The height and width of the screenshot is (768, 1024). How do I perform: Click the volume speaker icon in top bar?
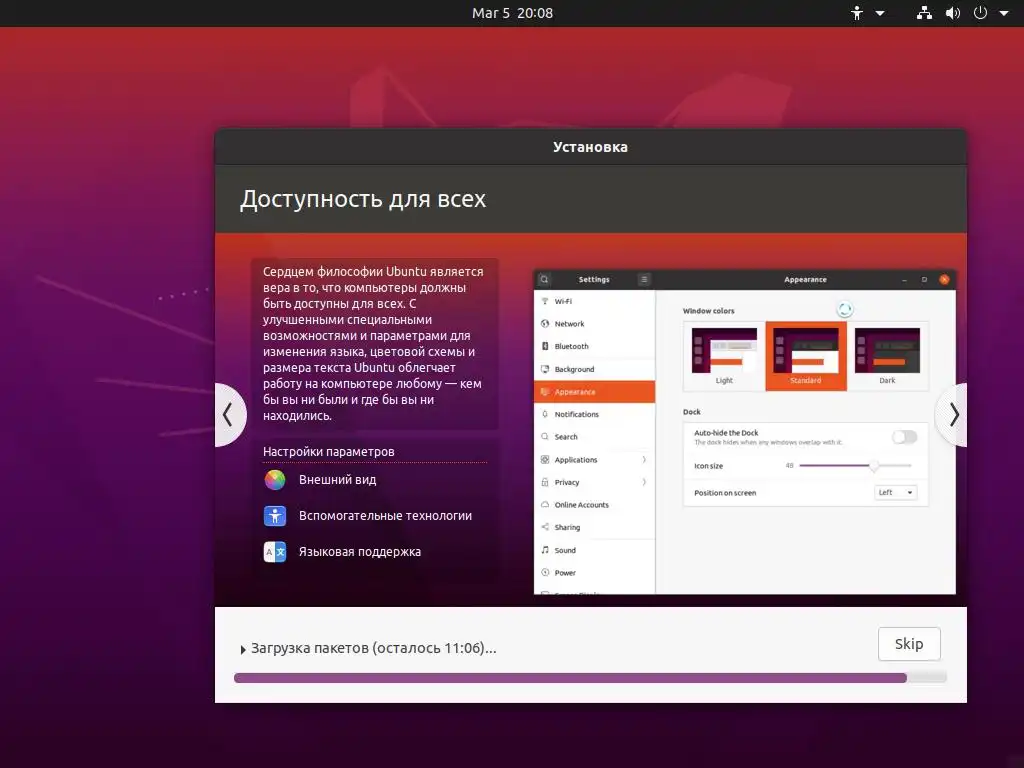(x=953, y=13)
